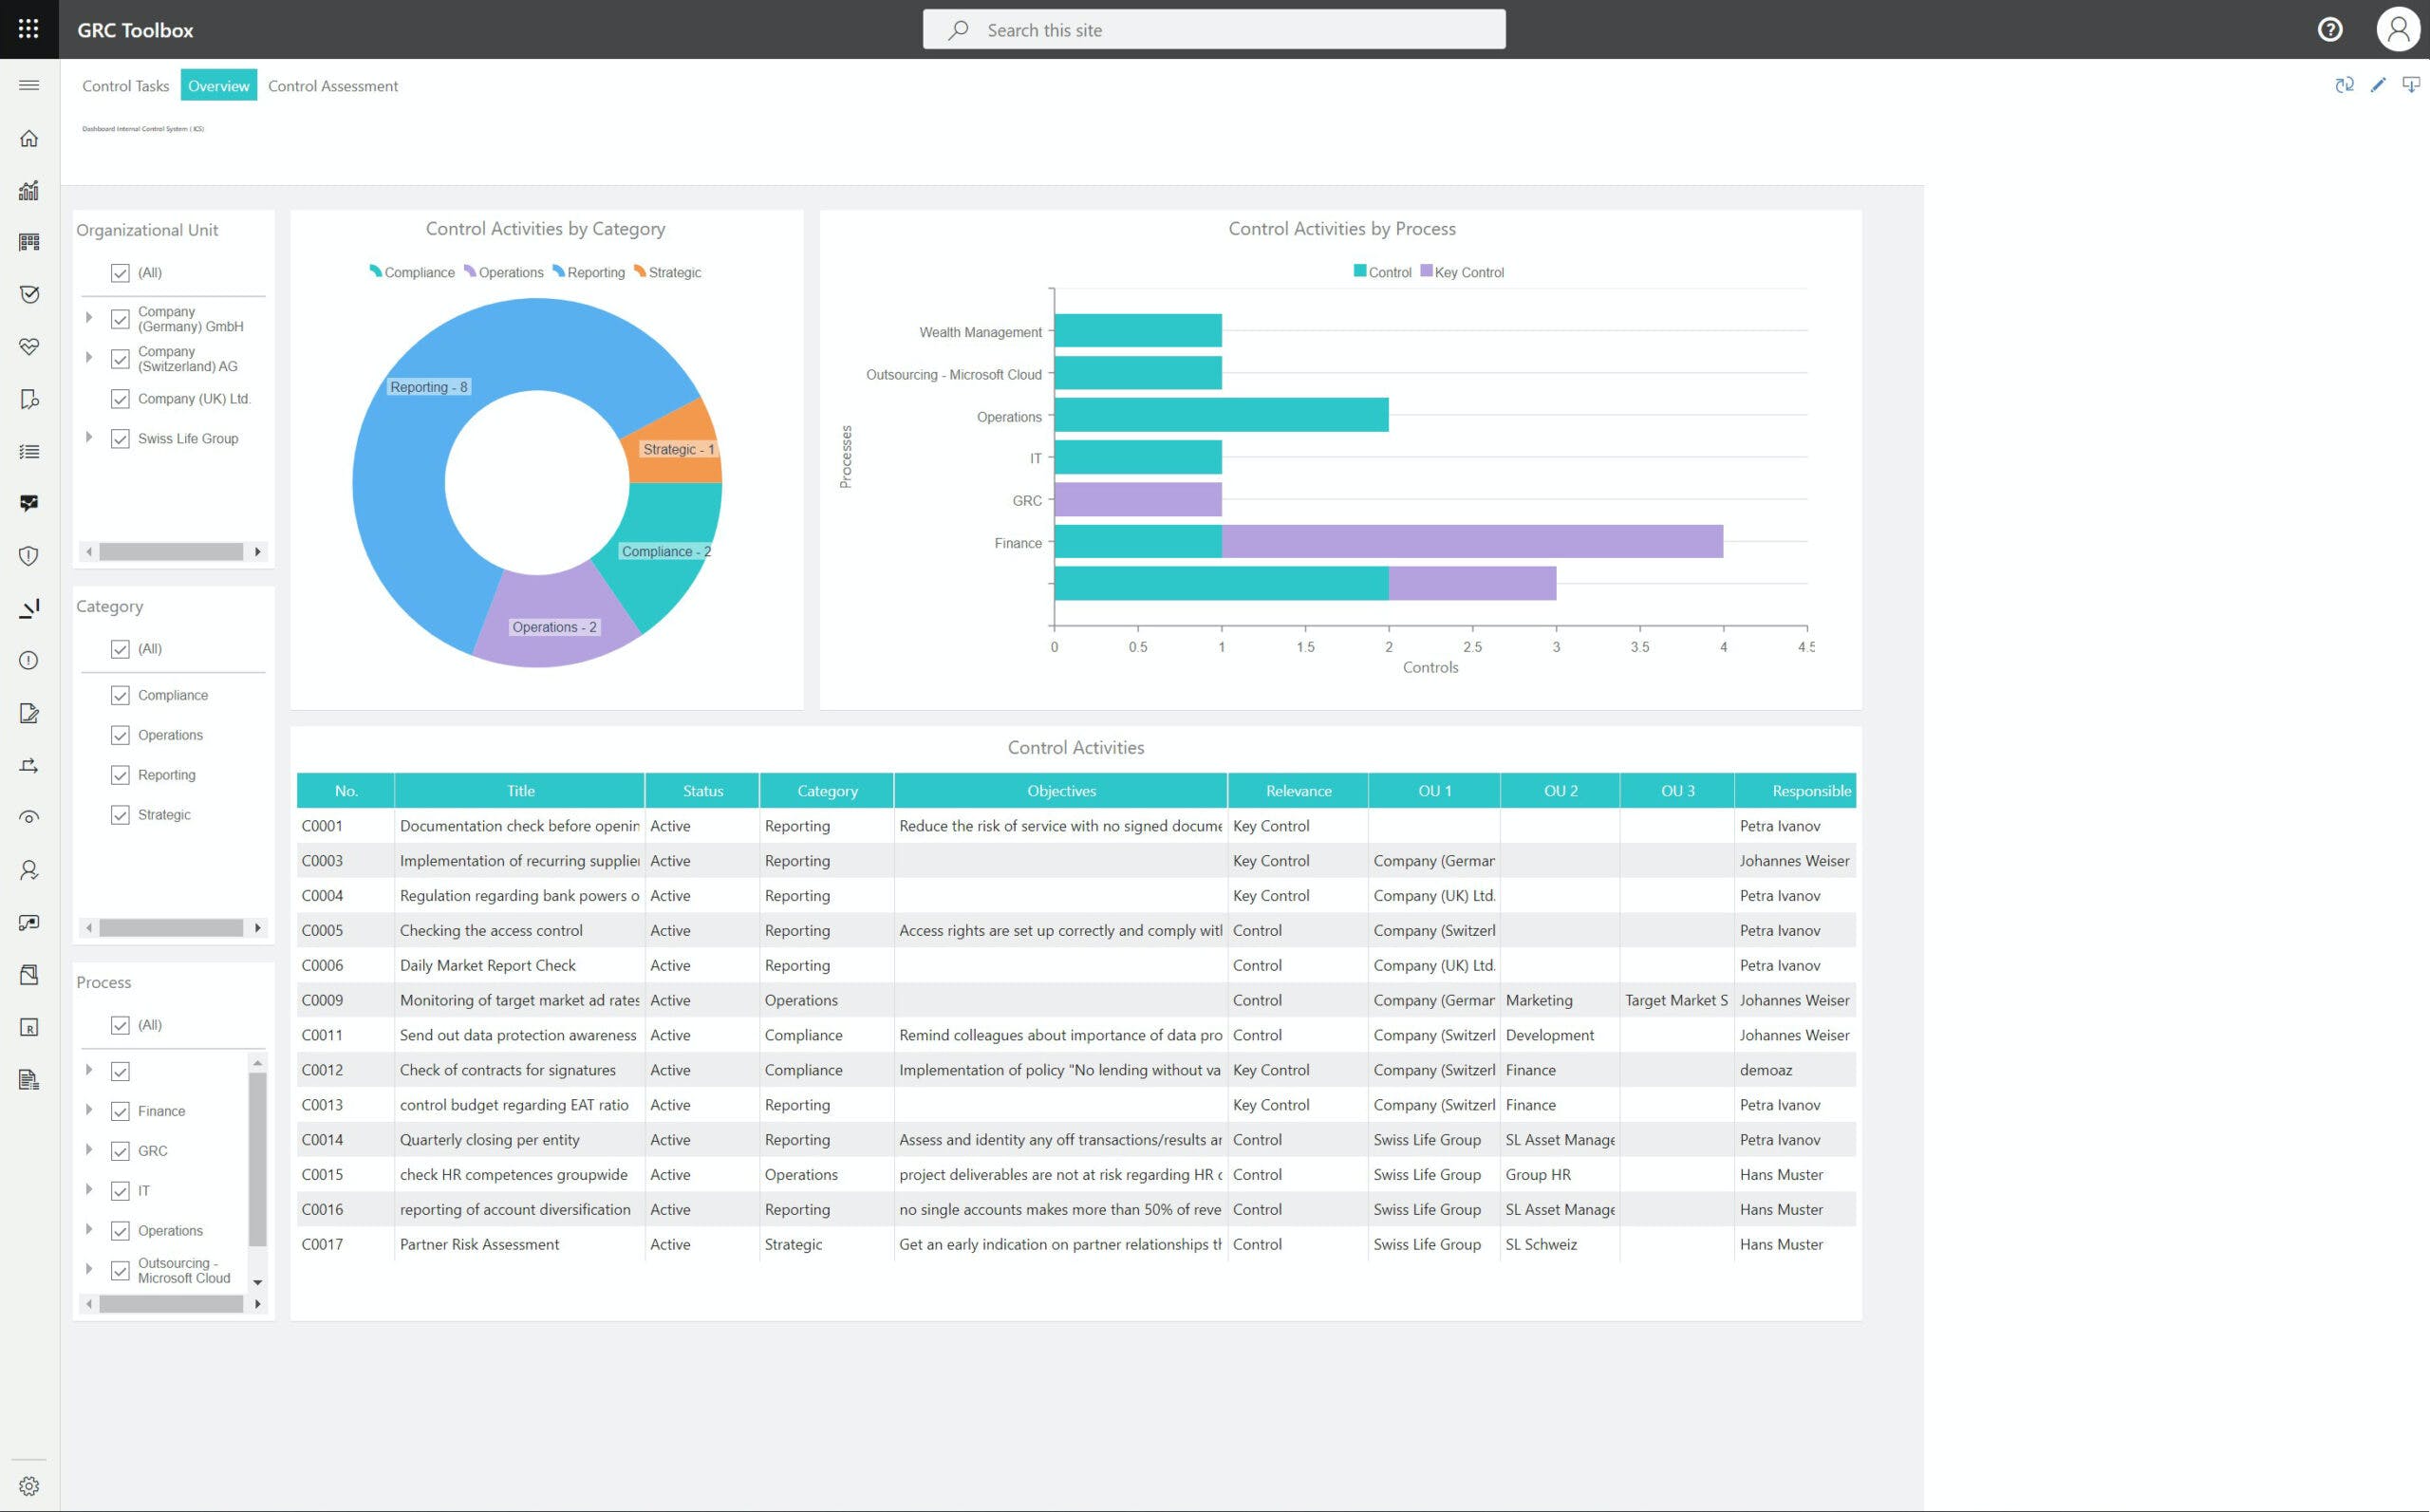Screen dimensions: 2430x1512
Task: Click the Search this site field
Action: click(1214, 30)
